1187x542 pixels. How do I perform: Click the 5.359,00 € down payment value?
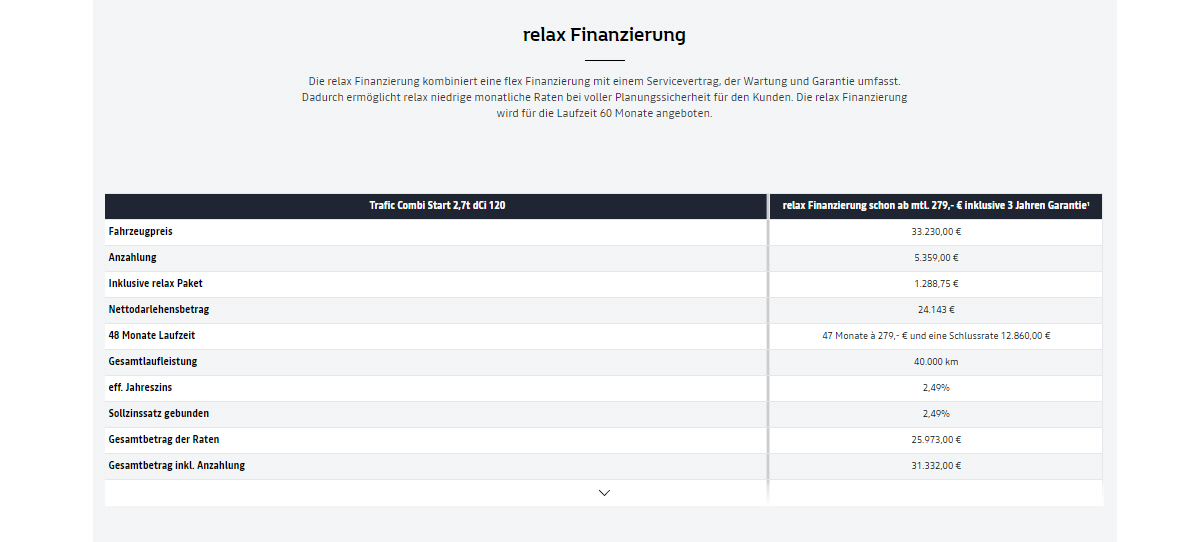tap(936, 257)
